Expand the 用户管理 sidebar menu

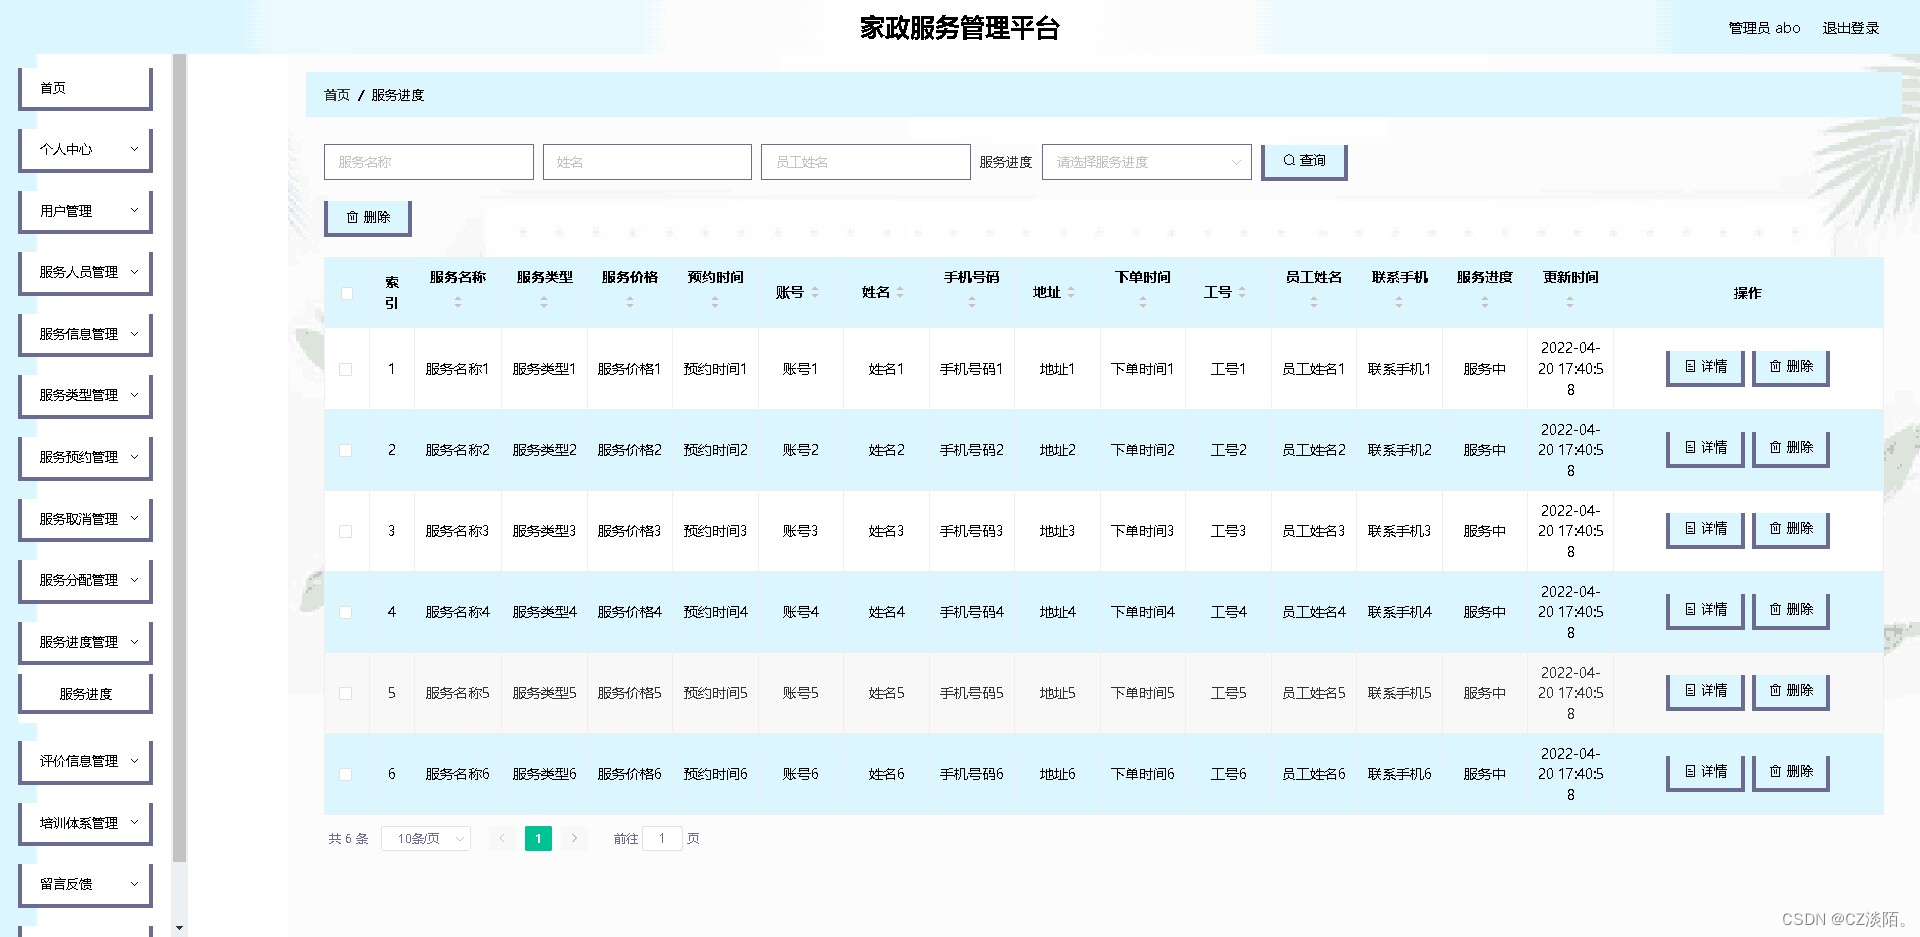(x=85, y=211)
